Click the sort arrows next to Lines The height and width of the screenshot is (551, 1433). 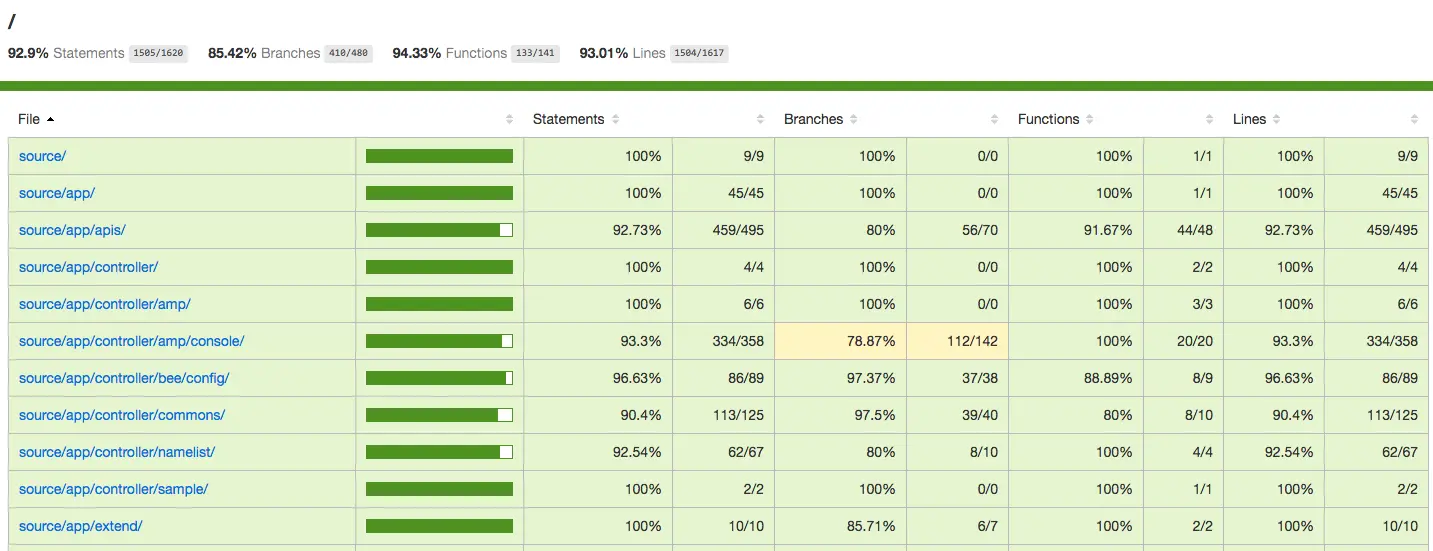[x=1277, y=119]
